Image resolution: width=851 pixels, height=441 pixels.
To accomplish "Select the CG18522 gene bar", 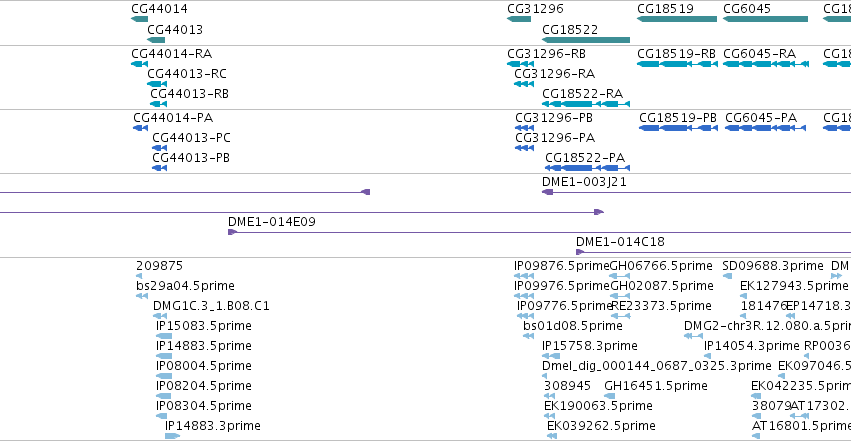I will pyautogui.click(x=586, y=40).
